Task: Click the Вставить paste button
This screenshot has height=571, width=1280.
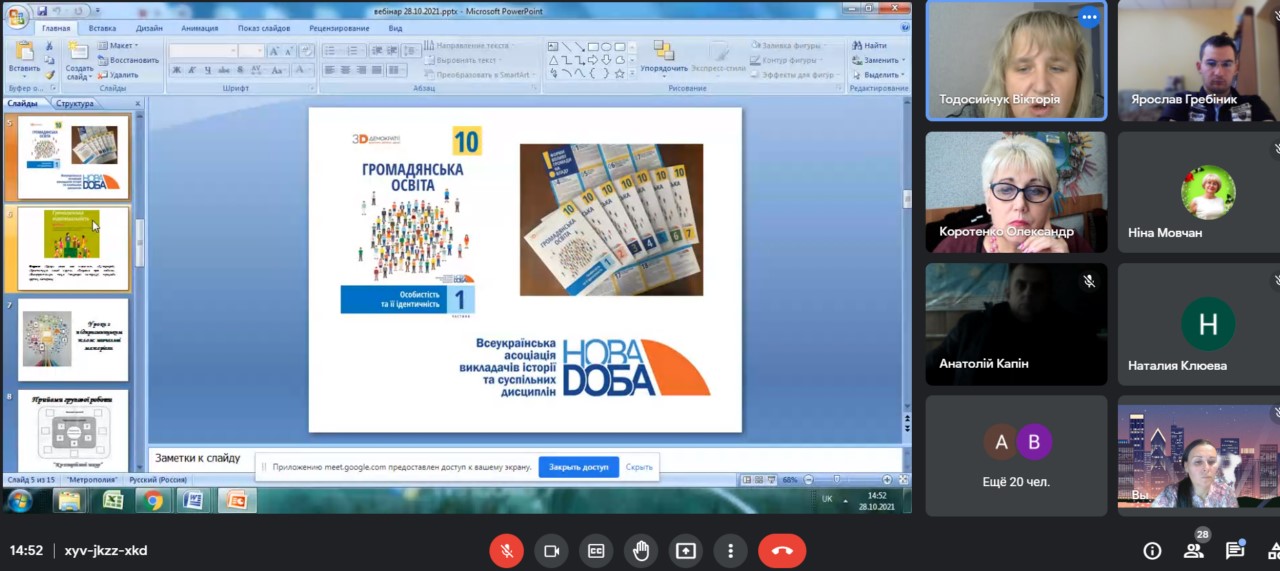Action: click(x=22, y=58)
